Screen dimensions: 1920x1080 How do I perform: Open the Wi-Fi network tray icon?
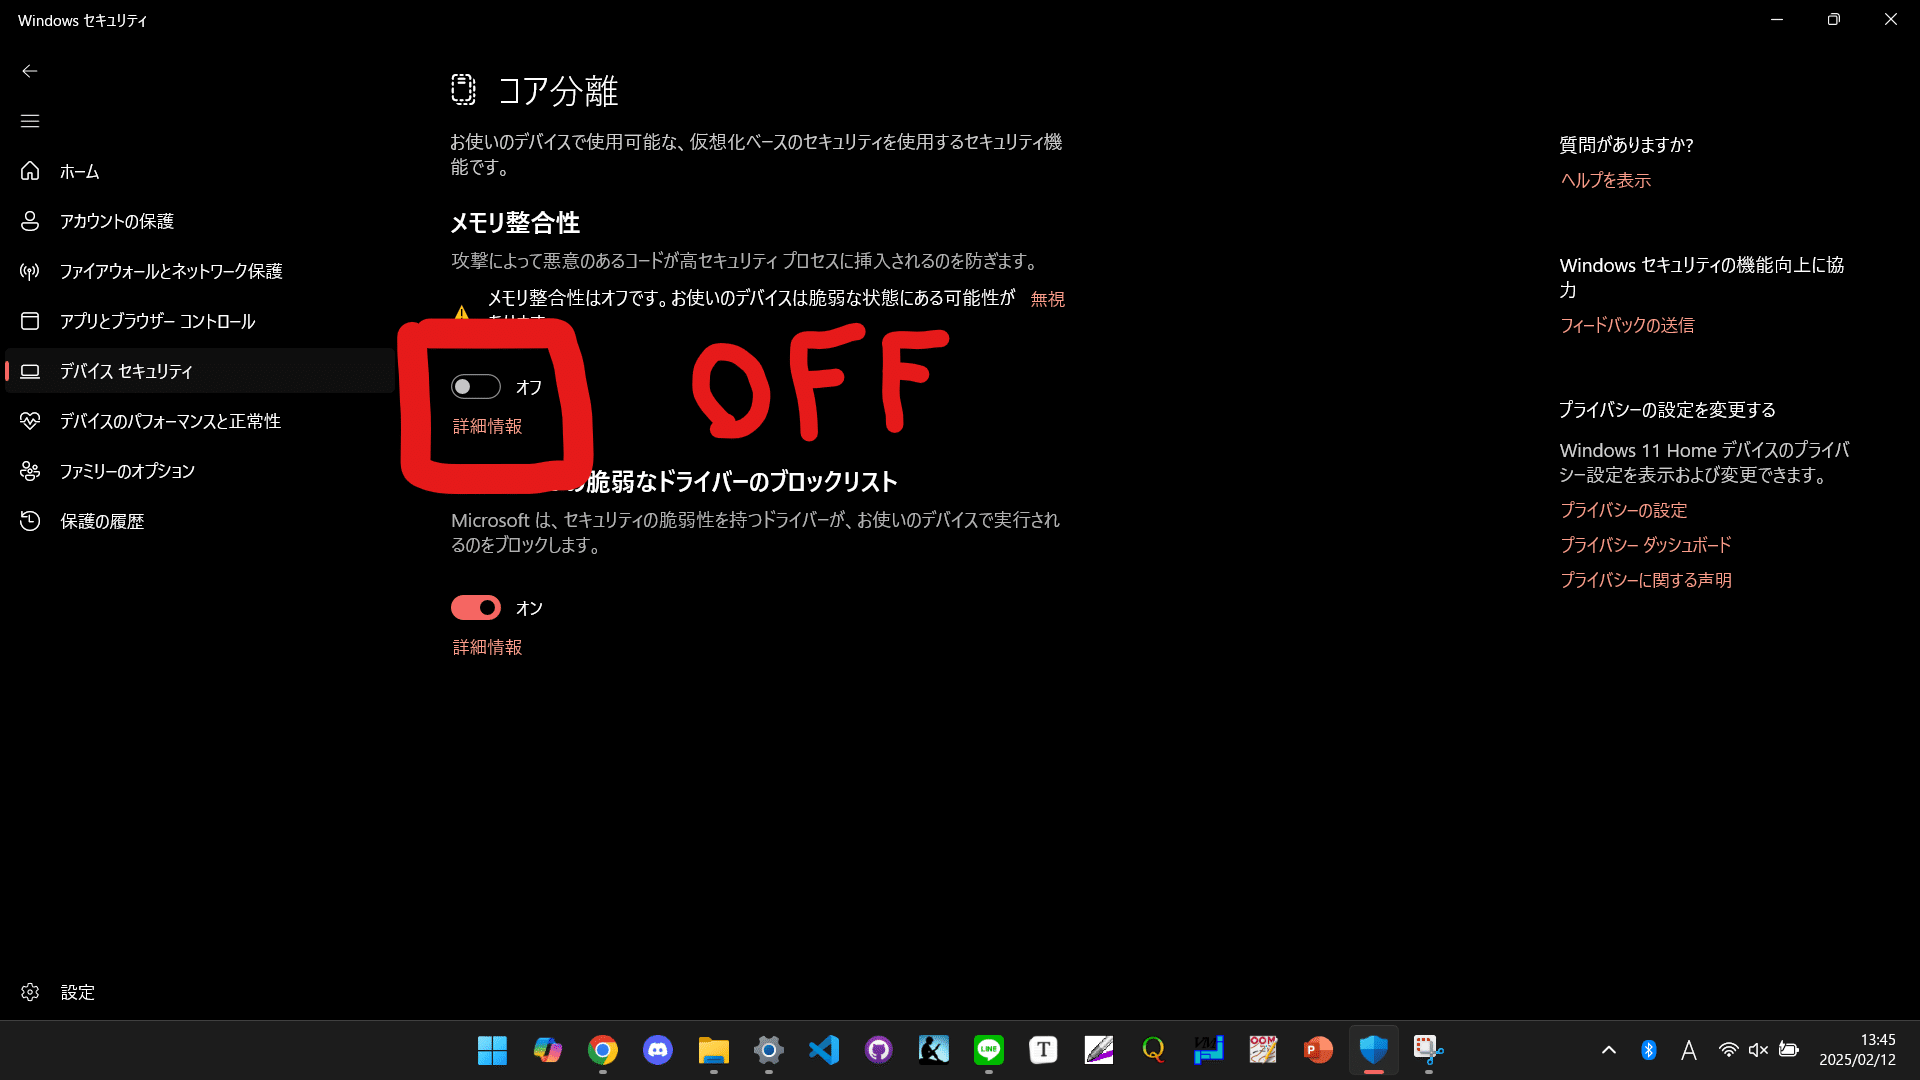point(1729,1050)
